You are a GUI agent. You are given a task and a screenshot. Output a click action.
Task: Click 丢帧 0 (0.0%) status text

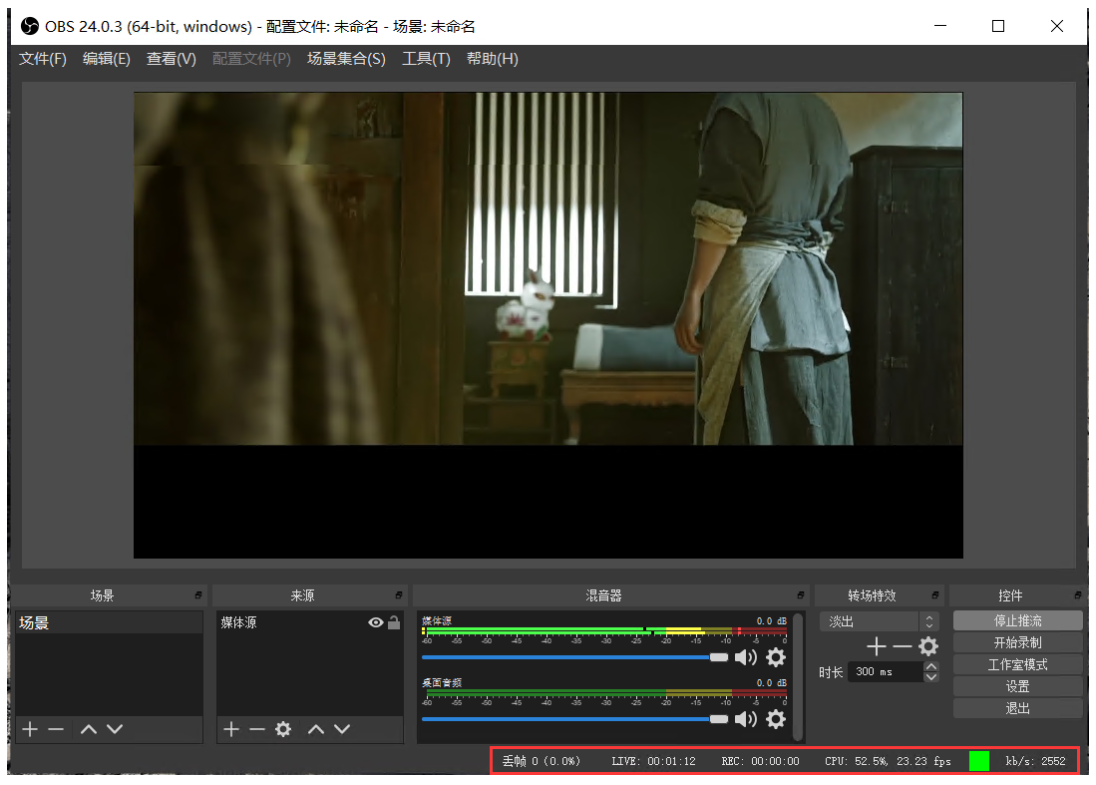click(541, 761)
